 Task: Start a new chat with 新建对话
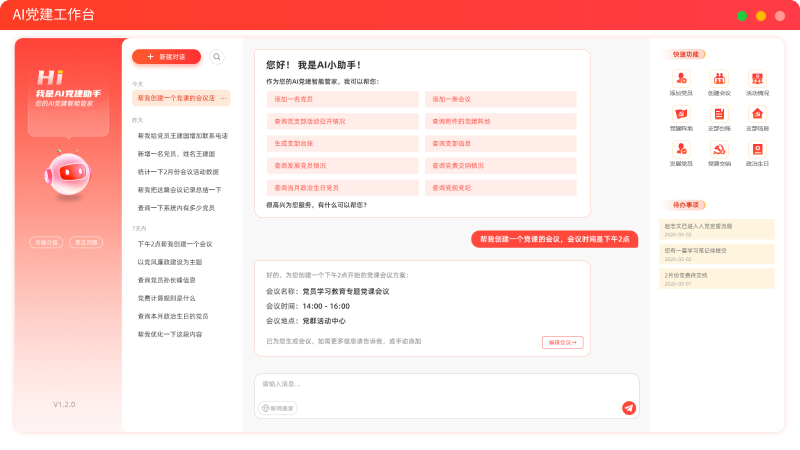tap(166, 57)
